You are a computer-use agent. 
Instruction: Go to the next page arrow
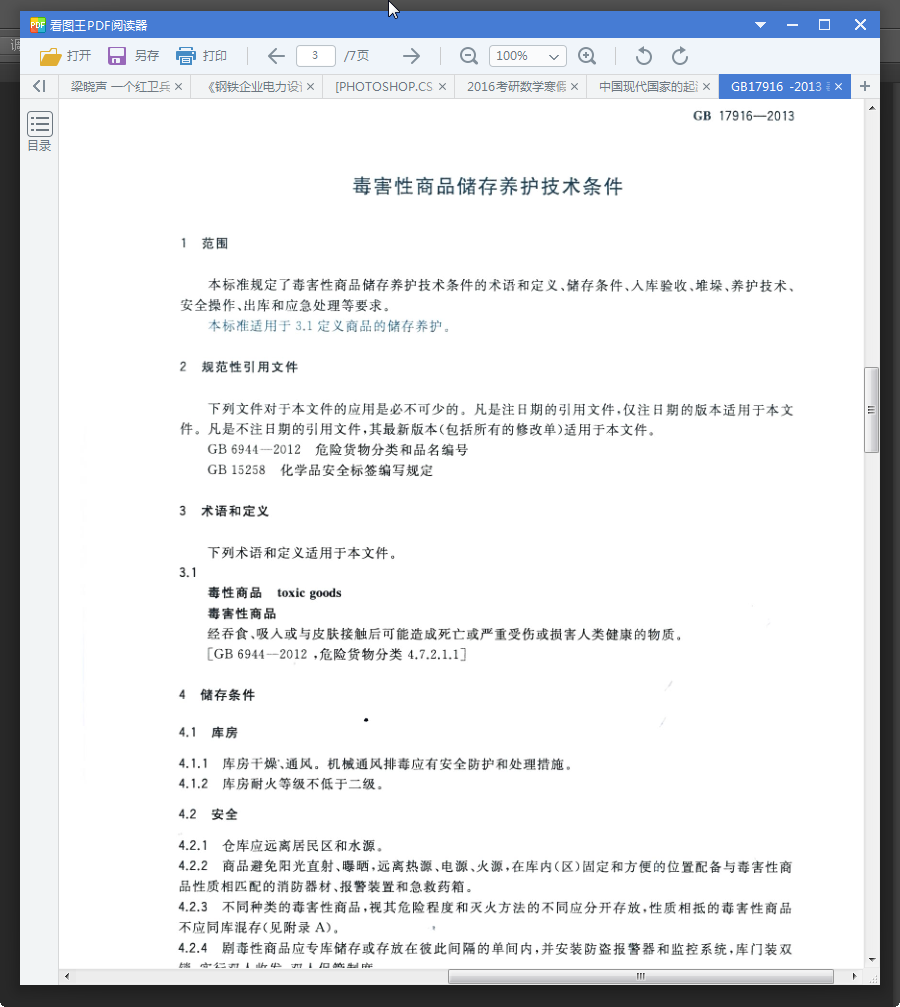coord(411,56)
